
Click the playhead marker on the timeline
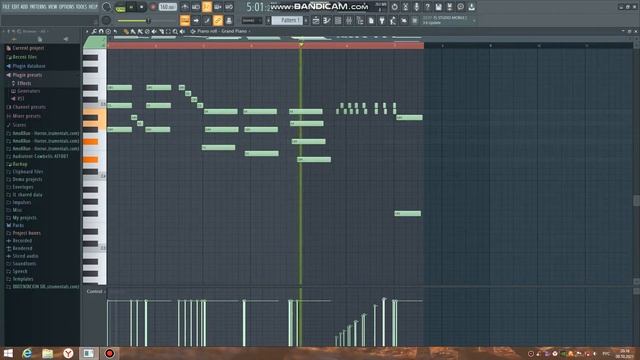301,44
